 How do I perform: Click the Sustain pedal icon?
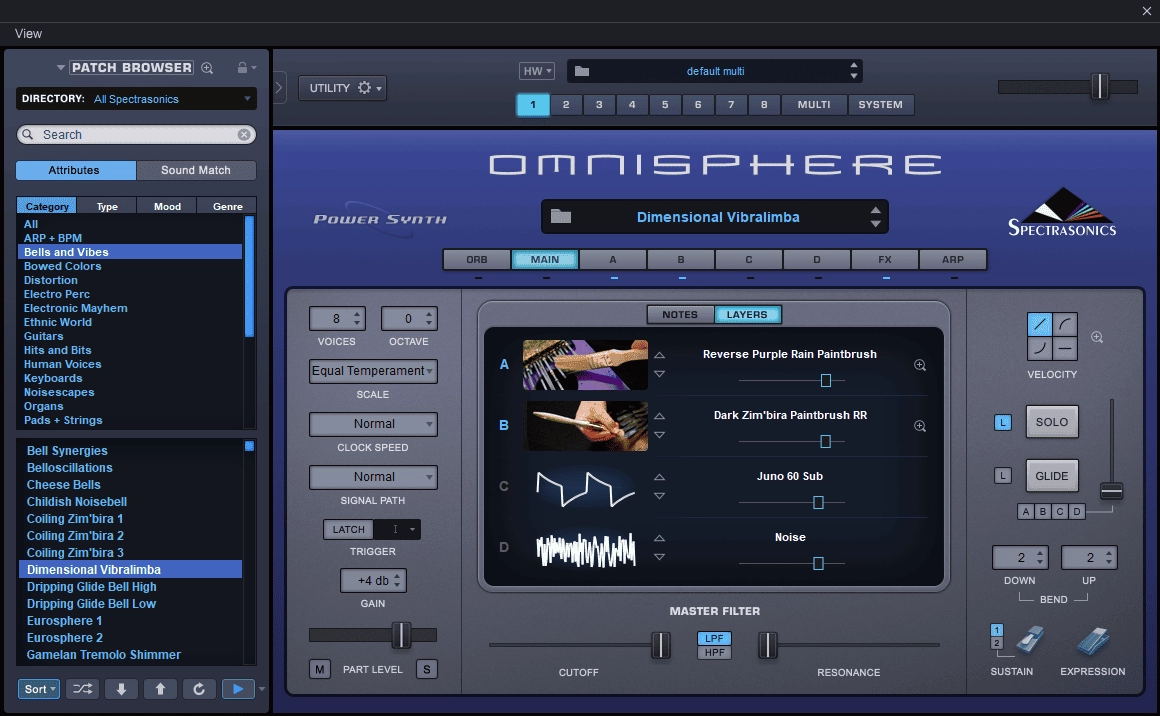(x=1029, y=641)
